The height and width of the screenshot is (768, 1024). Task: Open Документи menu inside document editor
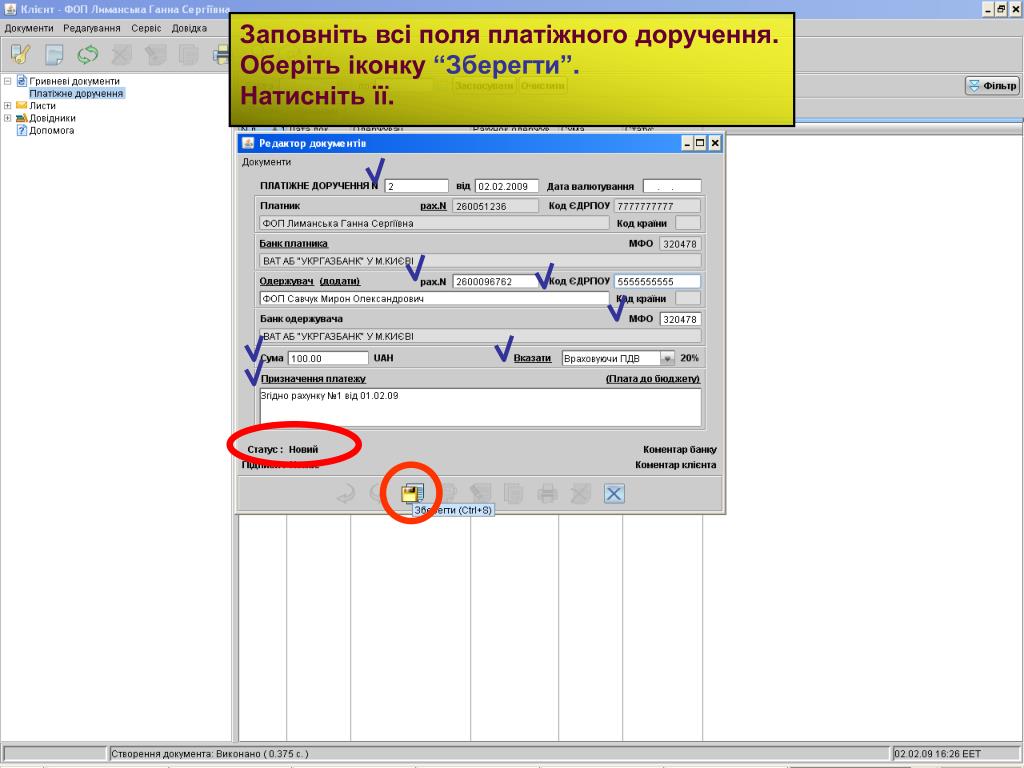[x=266, y=162]
